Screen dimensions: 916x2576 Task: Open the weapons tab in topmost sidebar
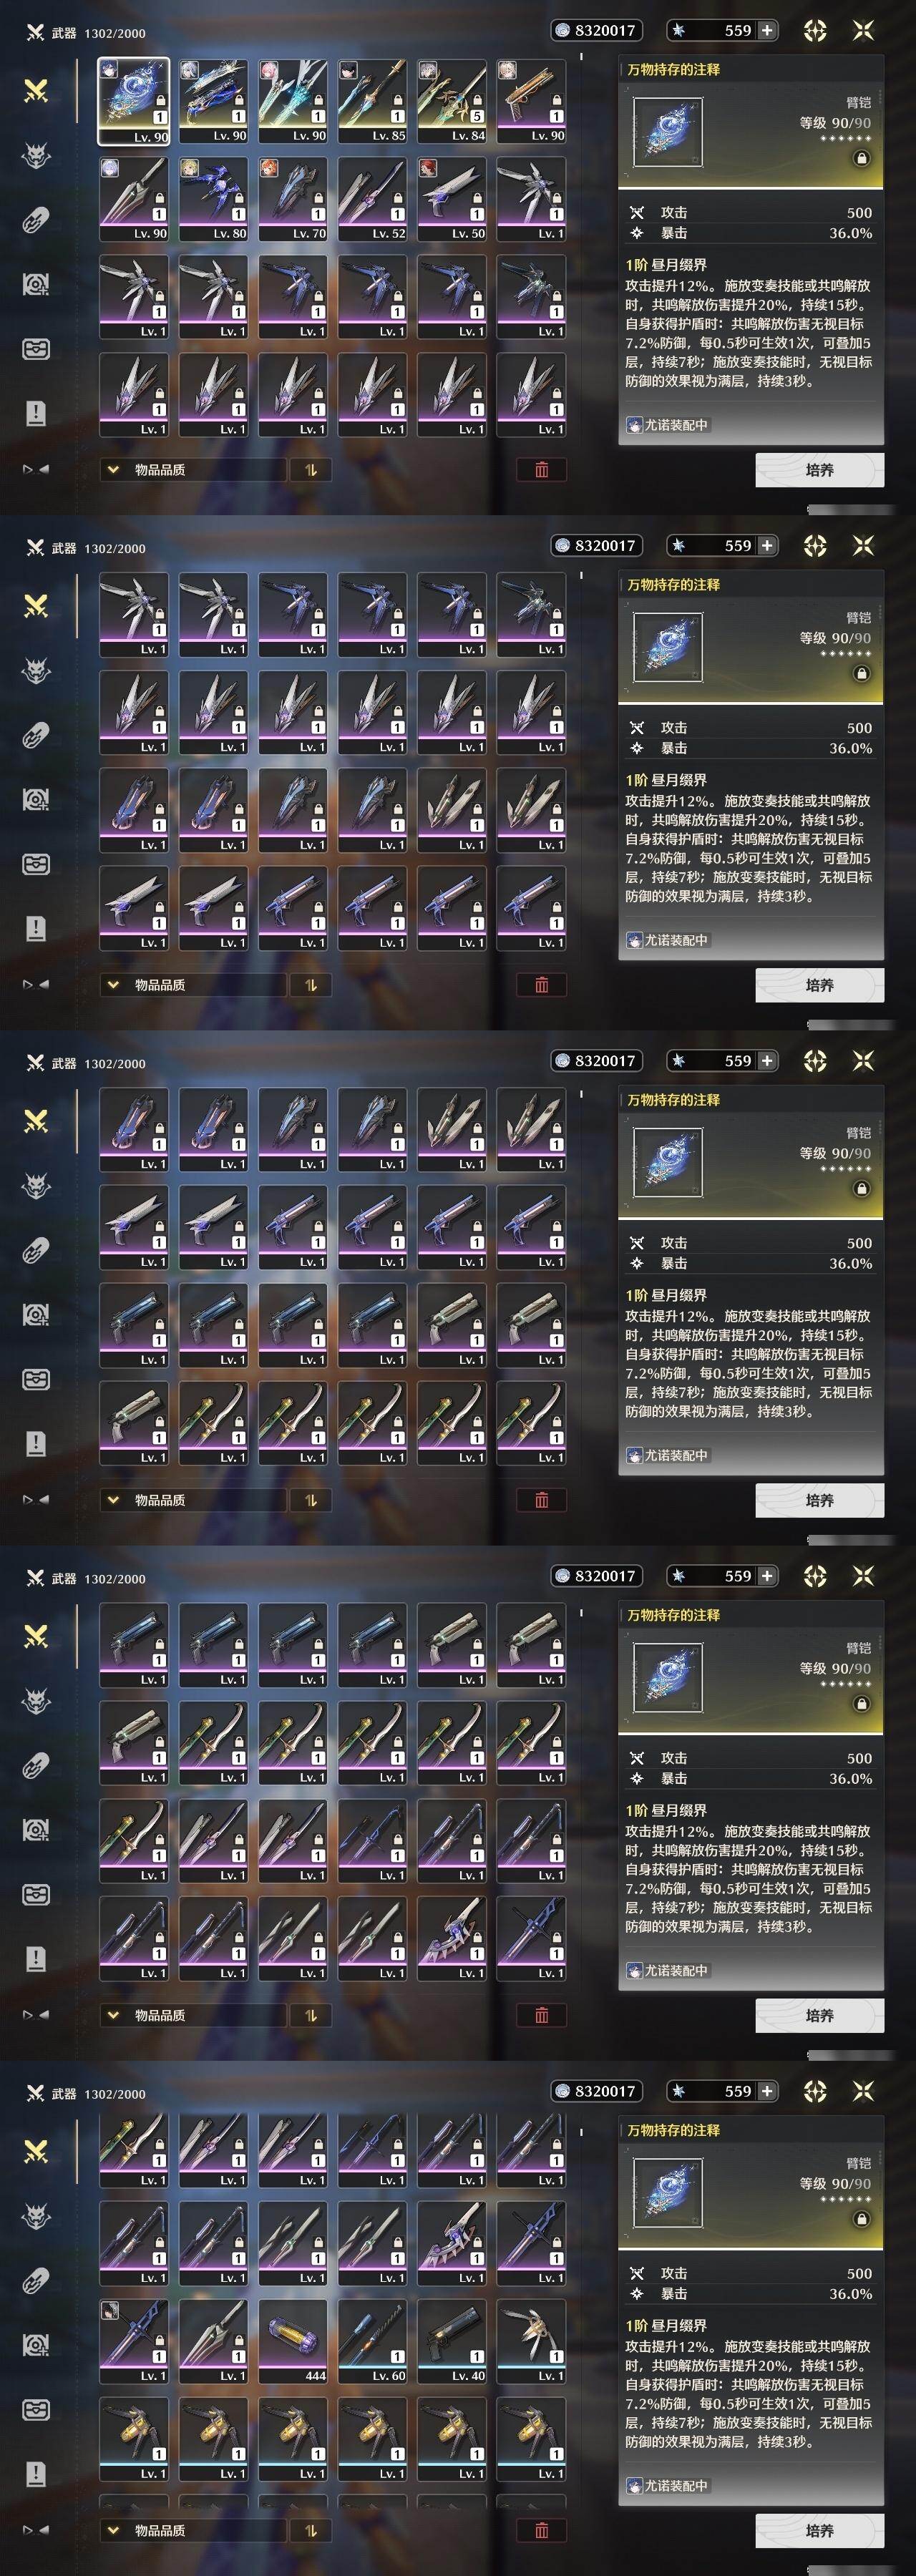pos(36,91)
